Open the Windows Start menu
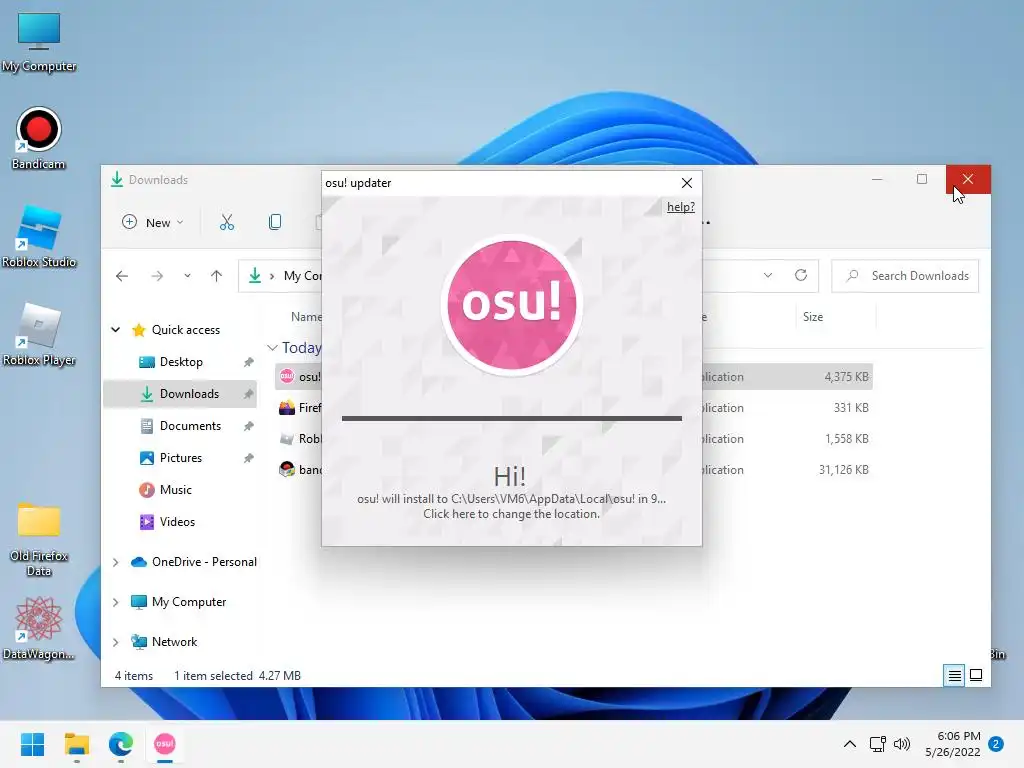 33,744
